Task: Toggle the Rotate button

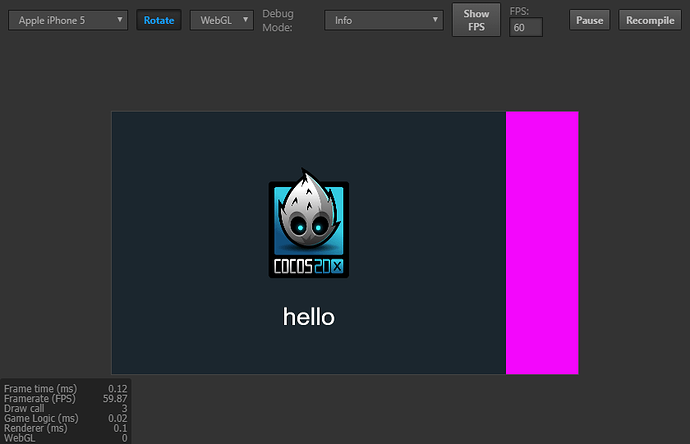Action: click(x=159, y=20)
